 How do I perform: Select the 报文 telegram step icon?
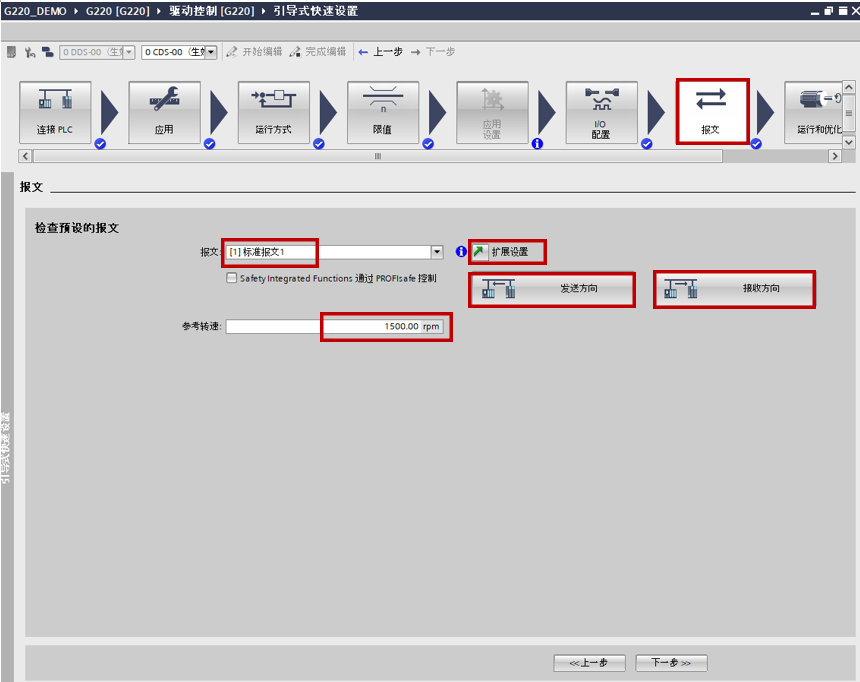click(711, 112)
